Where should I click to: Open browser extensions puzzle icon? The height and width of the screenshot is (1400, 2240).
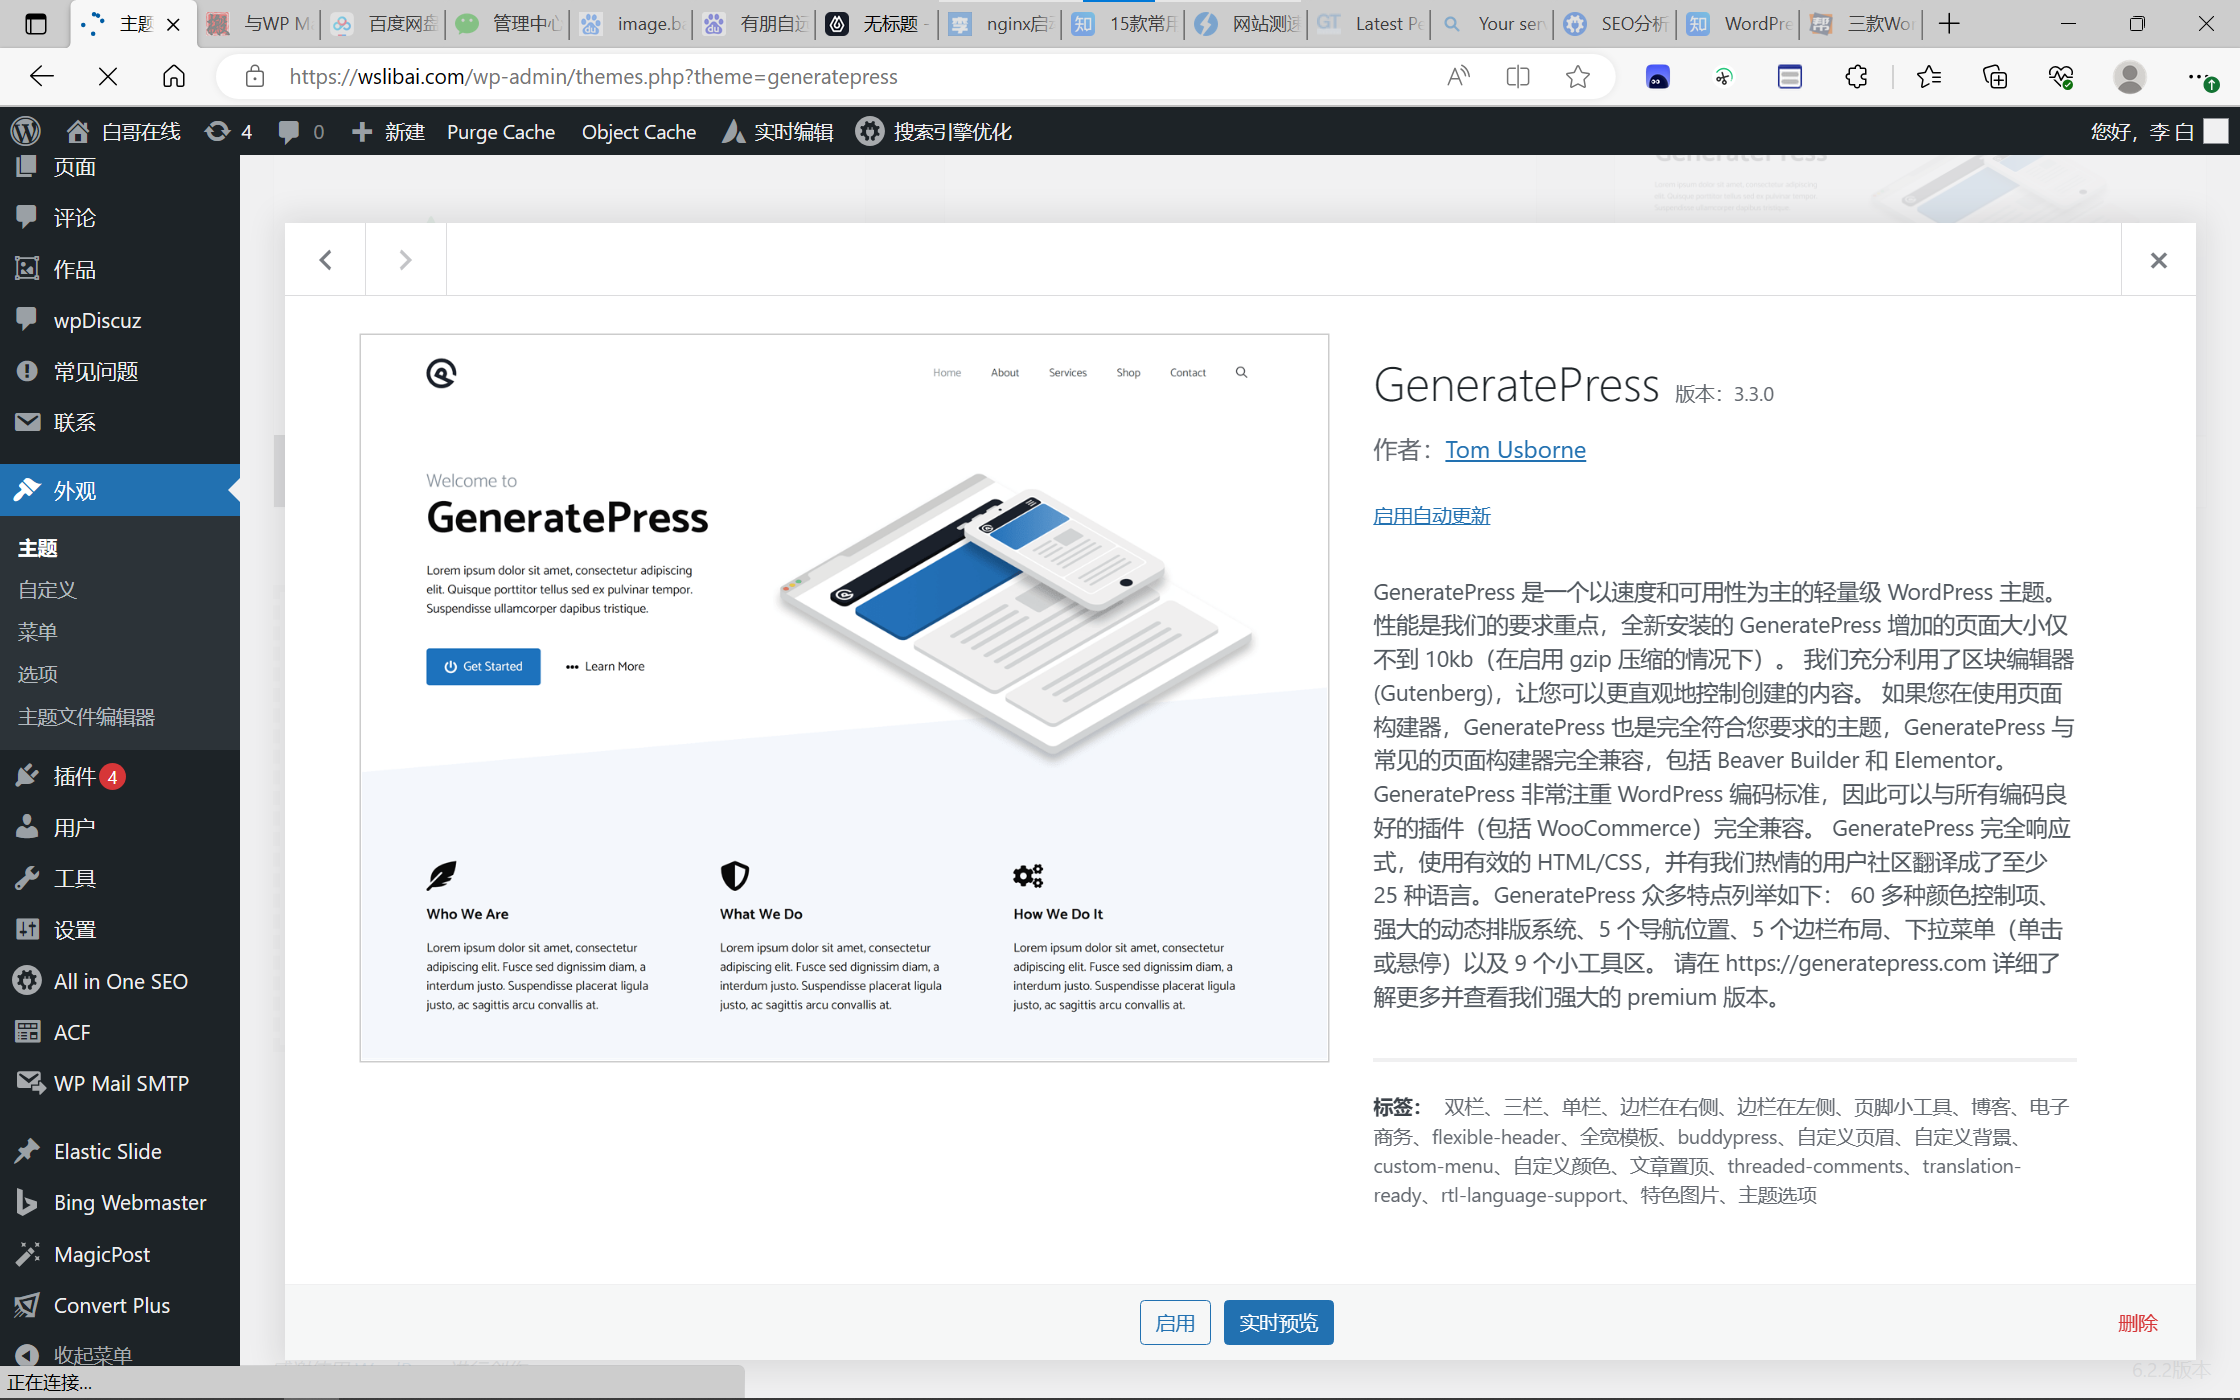(1856, 77)
